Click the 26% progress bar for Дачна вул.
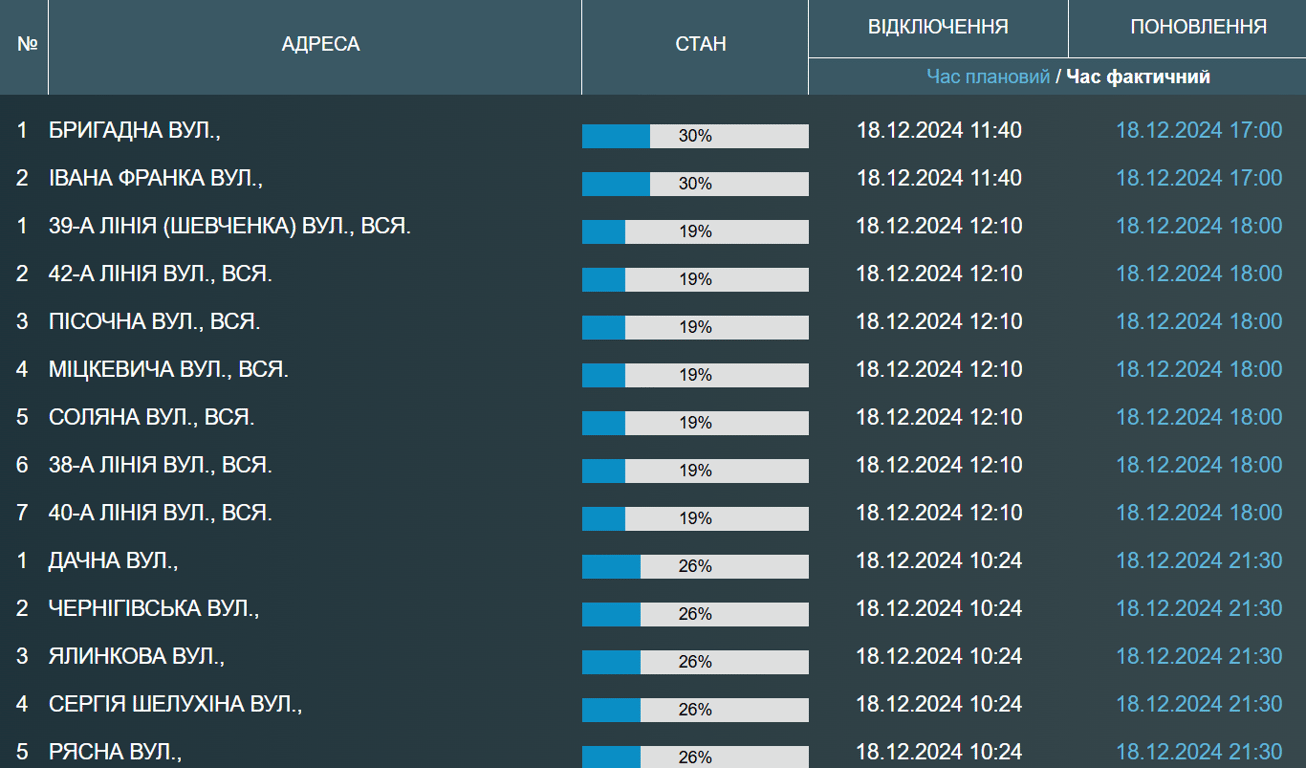The height and width of the screenshot is (768, 1306). tap(695, 566)
